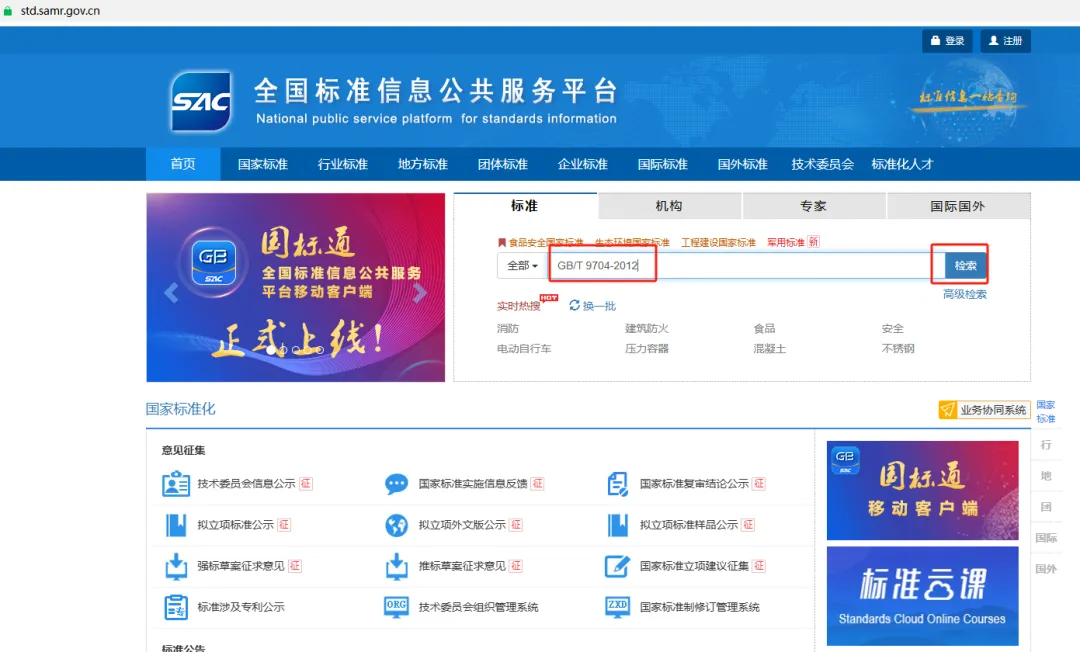Image resolution: width=1080 pixels, height=652 pixels.
Task: Click the refresh icon beside 换一批
Action: tap(574, 305)
